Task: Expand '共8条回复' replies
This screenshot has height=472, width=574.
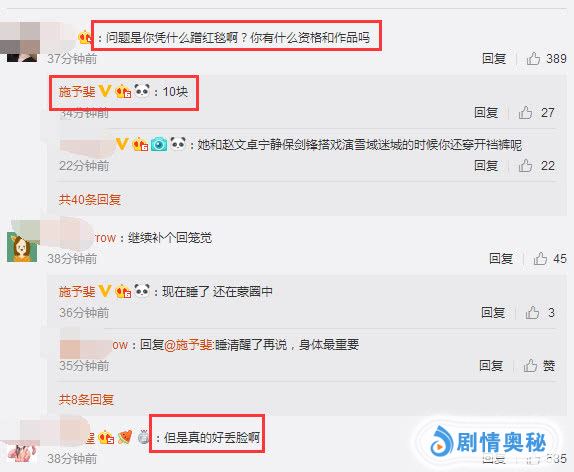Action: pos(86,399)
